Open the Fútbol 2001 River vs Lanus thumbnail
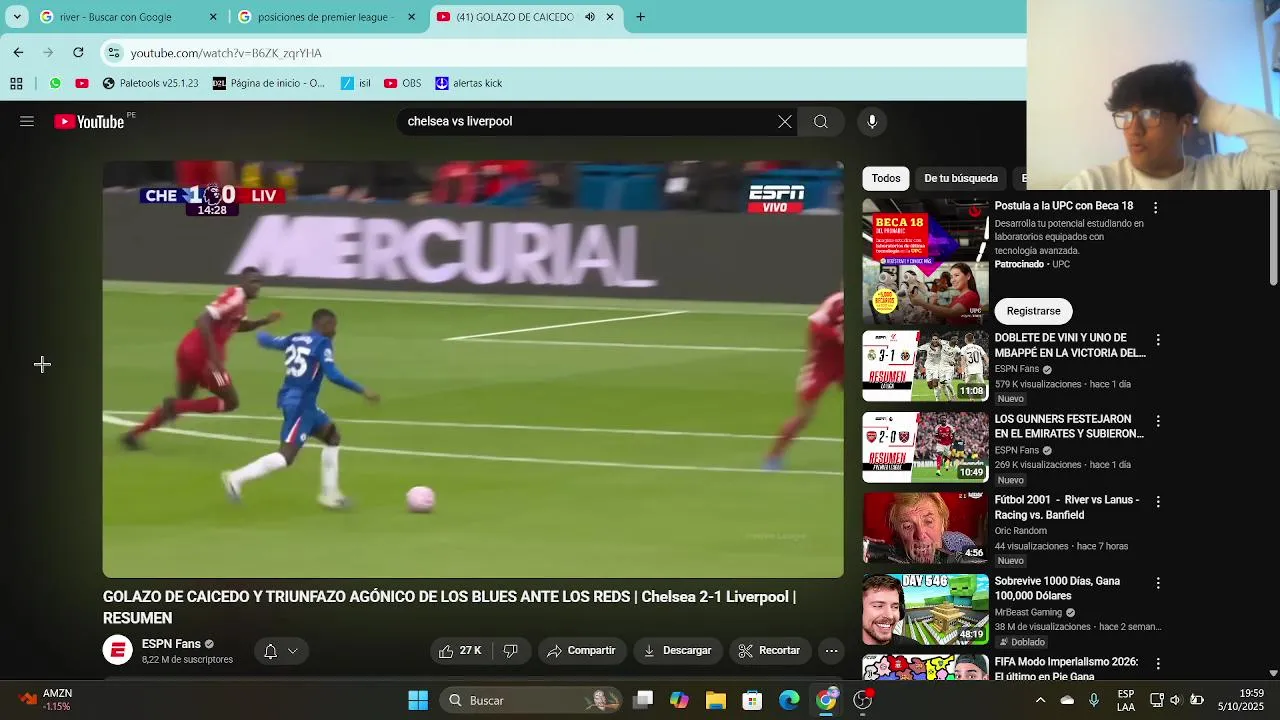This screenshot has height=720, width=1280. point(925,528)
